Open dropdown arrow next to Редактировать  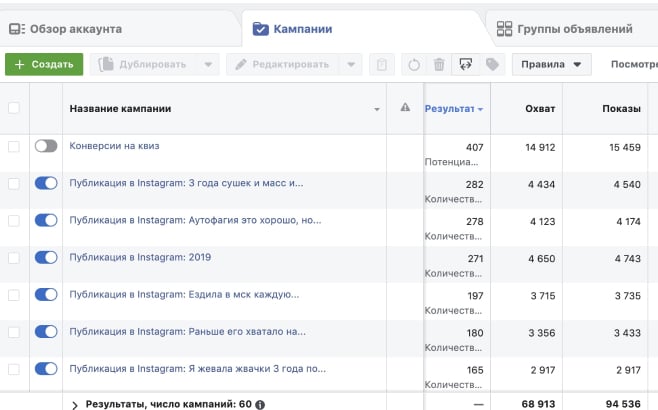click(349, 65)
